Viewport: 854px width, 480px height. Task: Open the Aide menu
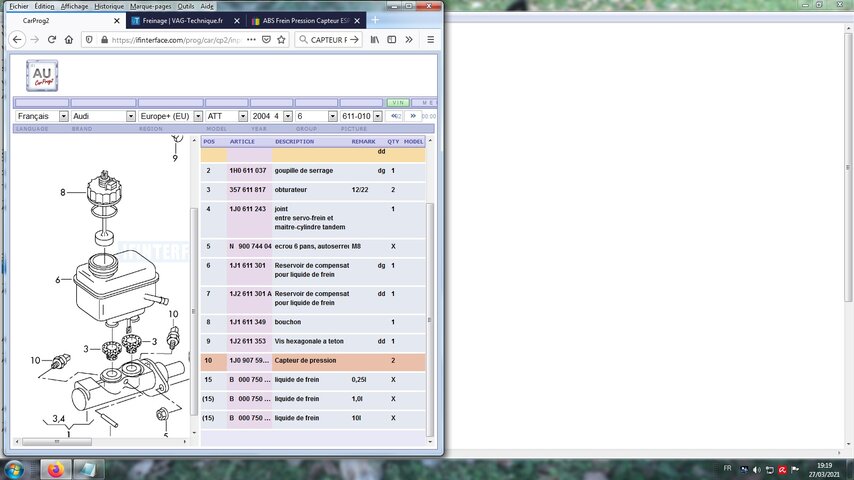click(207, 6)
